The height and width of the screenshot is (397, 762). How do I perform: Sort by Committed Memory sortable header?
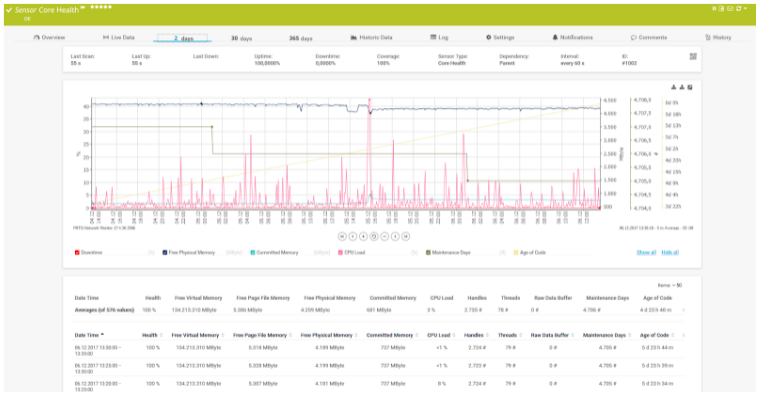(x=392, y=335)
